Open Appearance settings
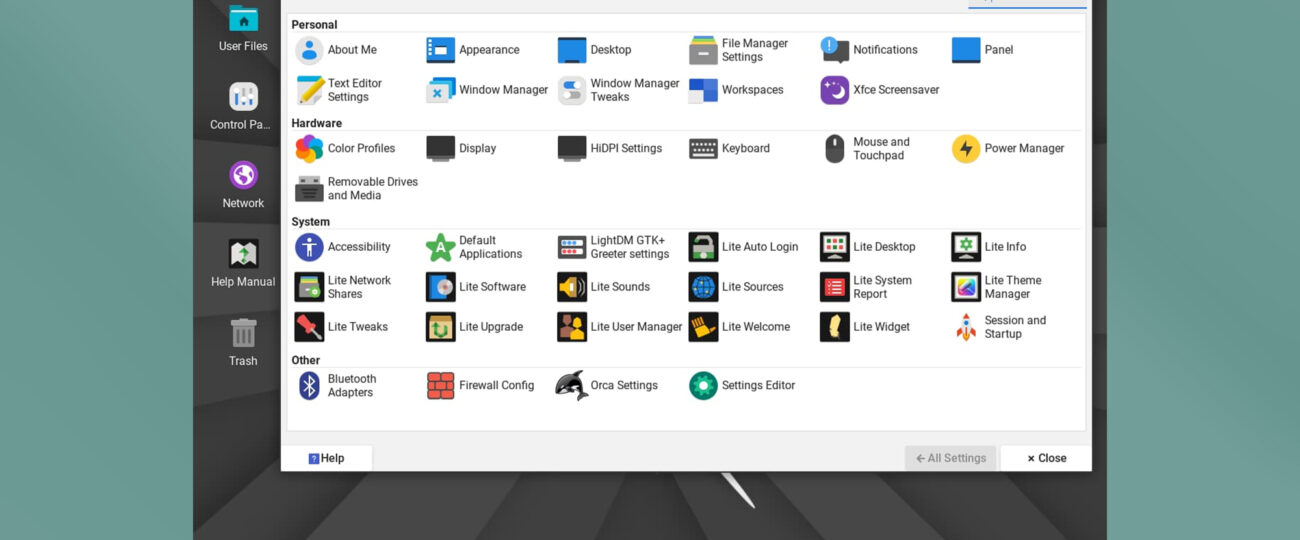This screenshot has height=540, width=1300. point(473,50)
